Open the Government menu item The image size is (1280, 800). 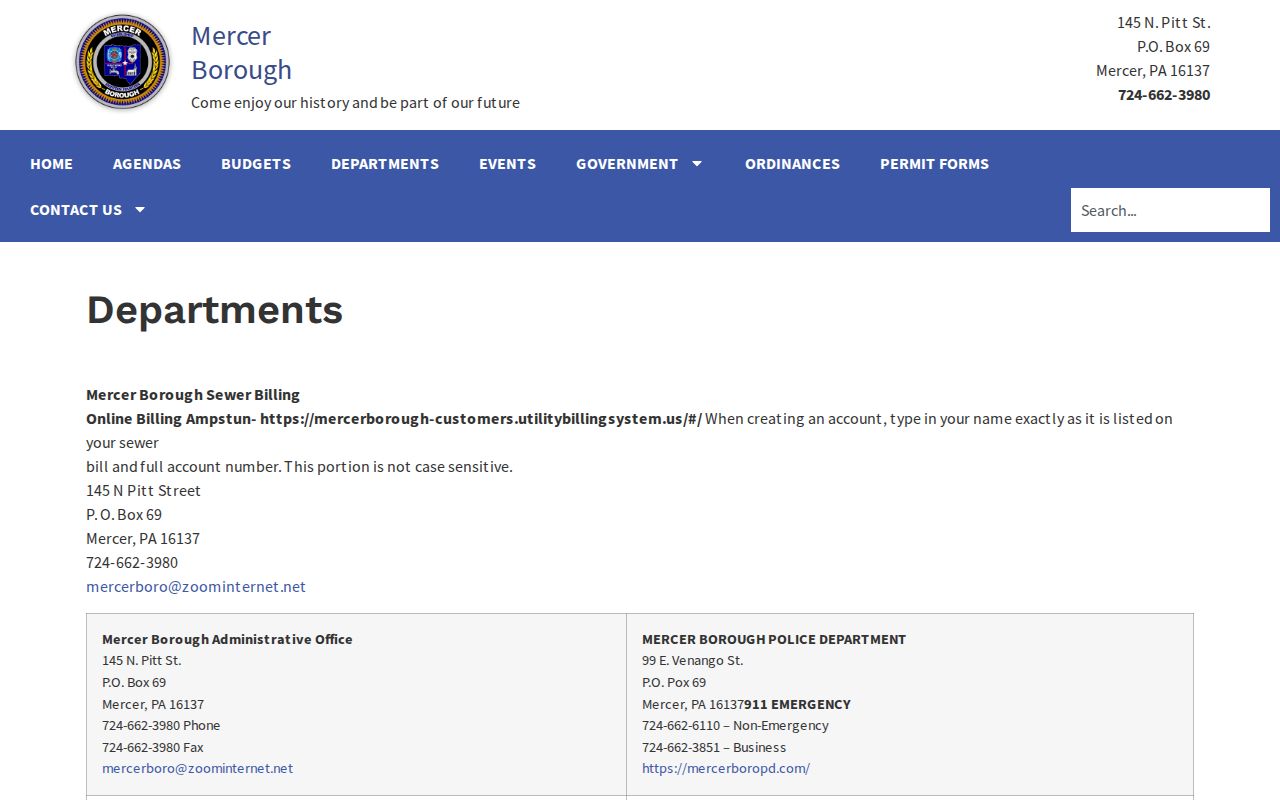pyautogui.click(x=627, y=164)
